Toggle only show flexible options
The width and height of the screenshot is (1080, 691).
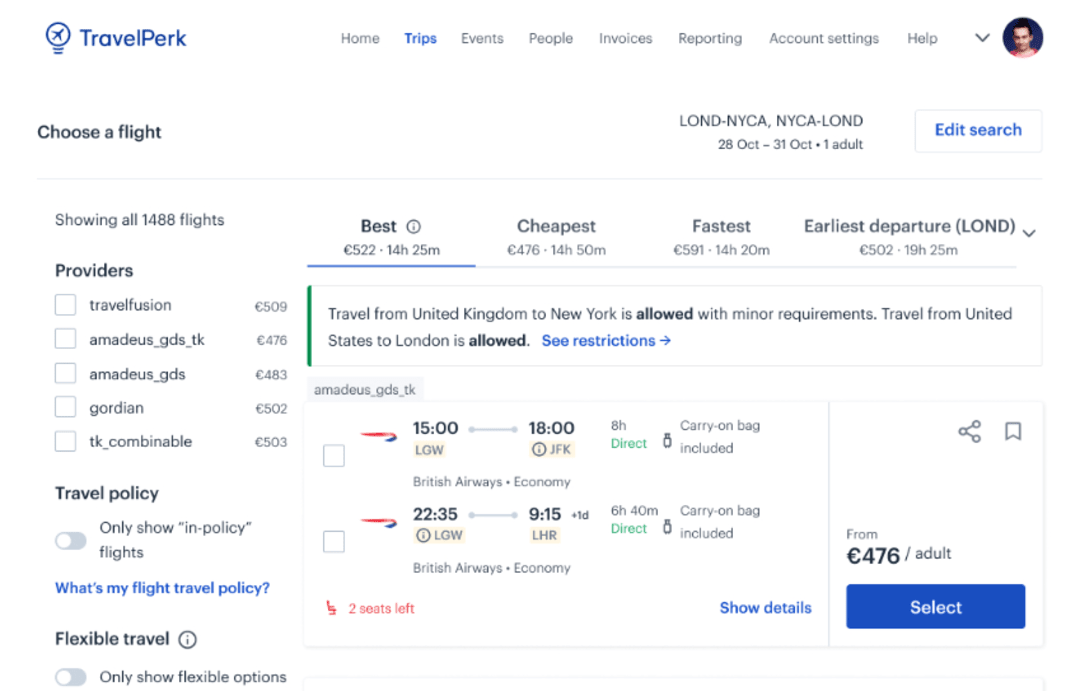click(70, 677)
